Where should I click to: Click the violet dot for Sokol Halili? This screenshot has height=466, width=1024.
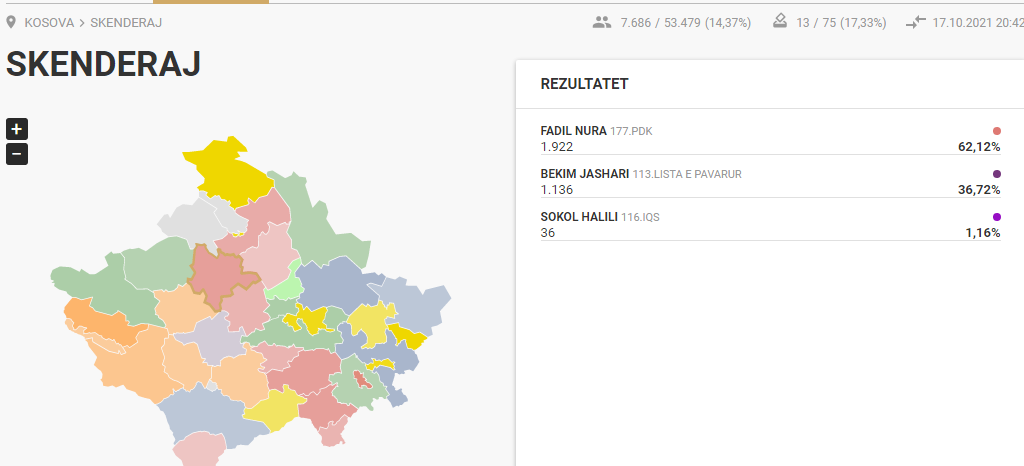[x=996, y=217]
